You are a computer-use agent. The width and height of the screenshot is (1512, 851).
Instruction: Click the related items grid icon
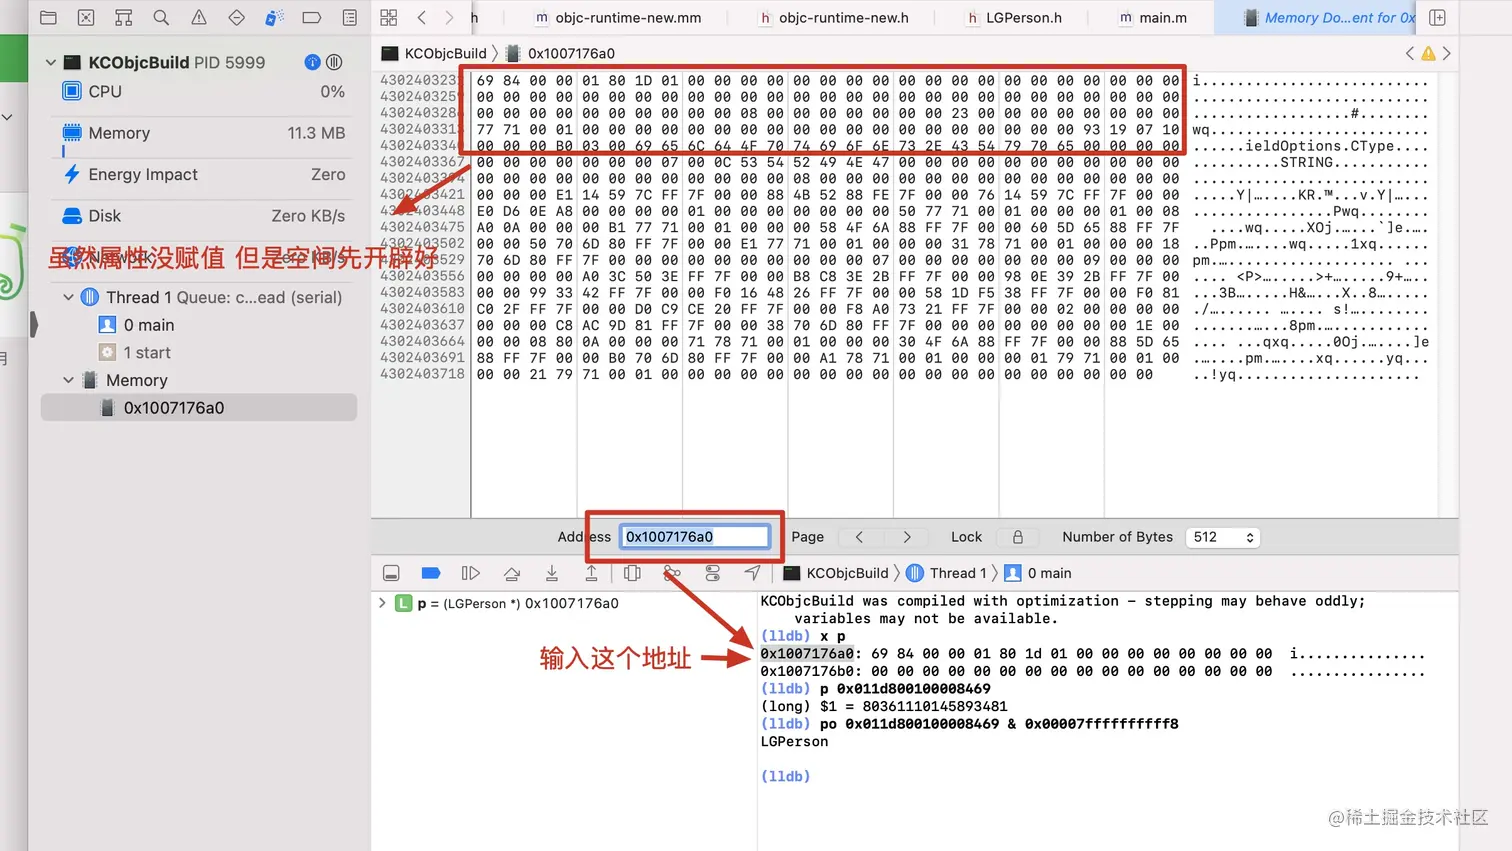pyautogui.click(x=389, y=17)
